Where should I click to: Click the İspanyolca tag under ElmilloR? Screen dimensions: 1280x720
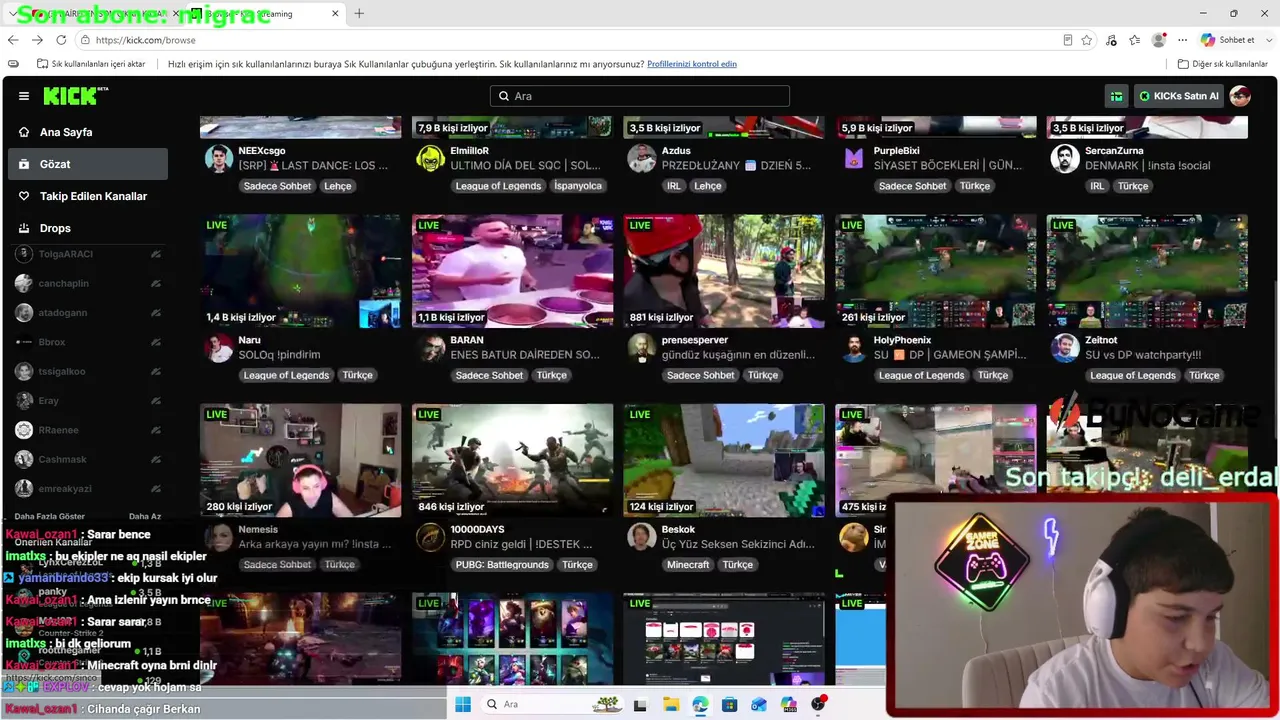point(578,186)
